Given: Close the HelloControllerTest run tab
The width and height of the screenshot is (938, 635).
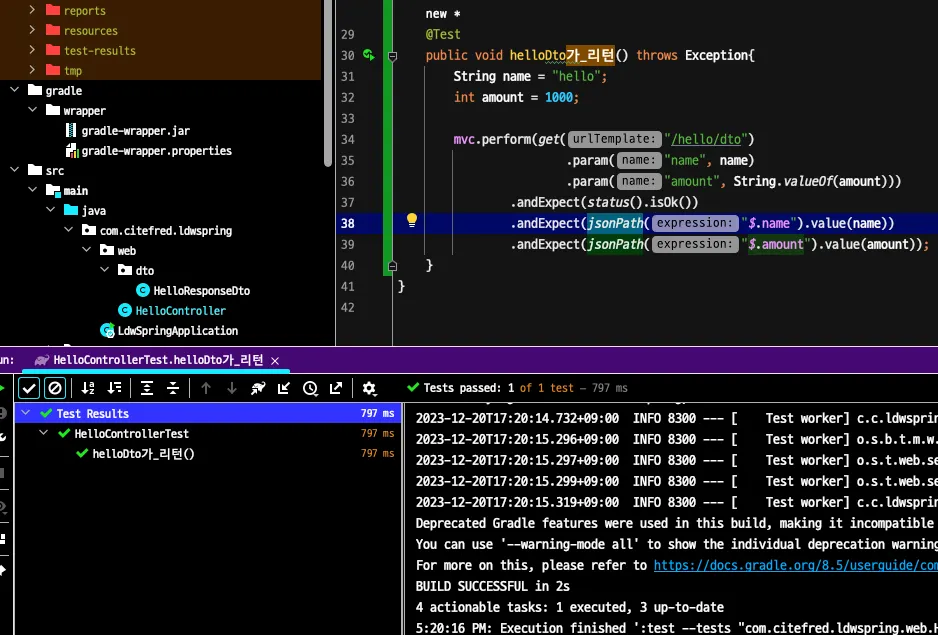Looking at the screenshot, I should point(275,360).
